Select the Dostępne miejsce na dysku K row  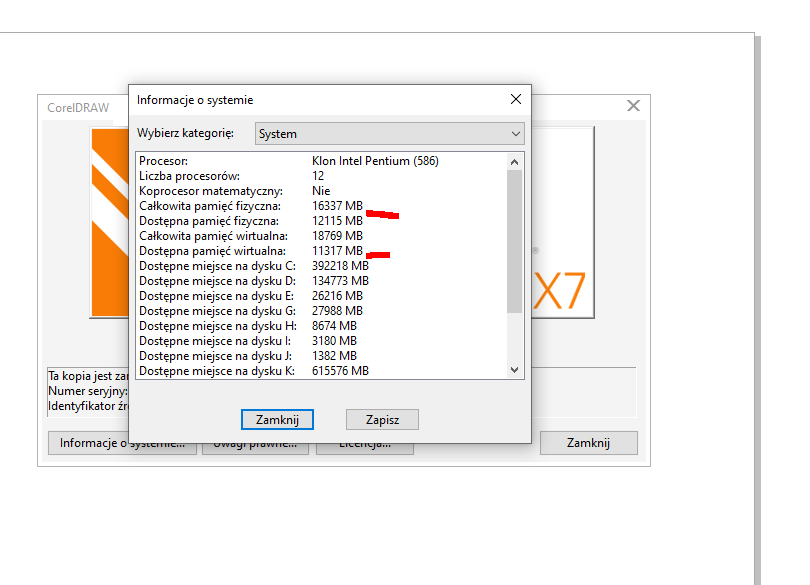(322, 371)
